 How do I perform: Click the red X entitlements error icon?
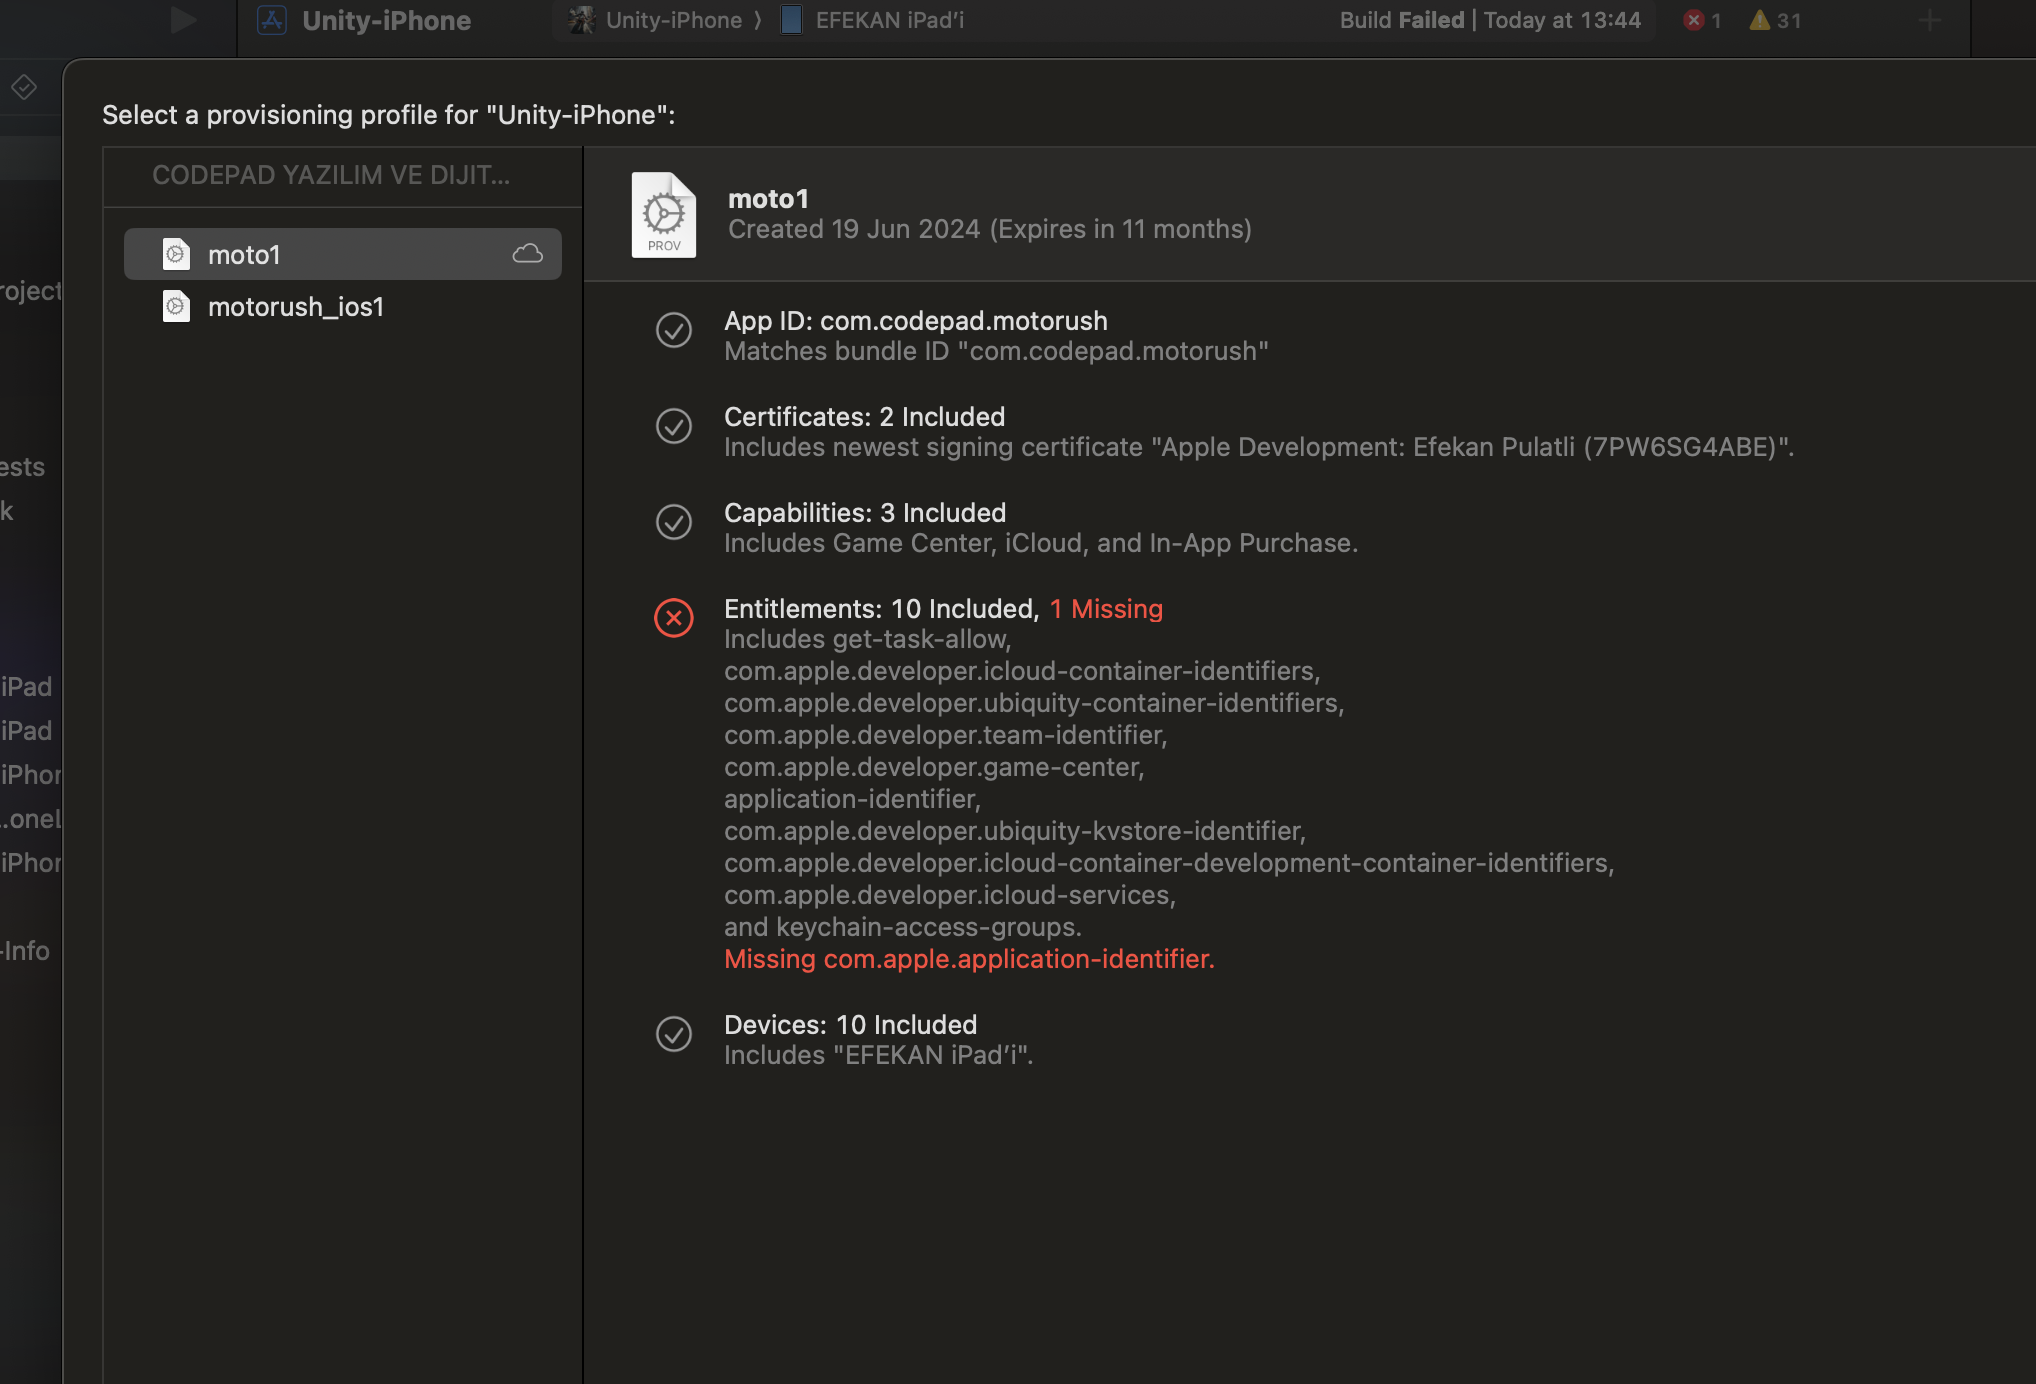(674, 618)
